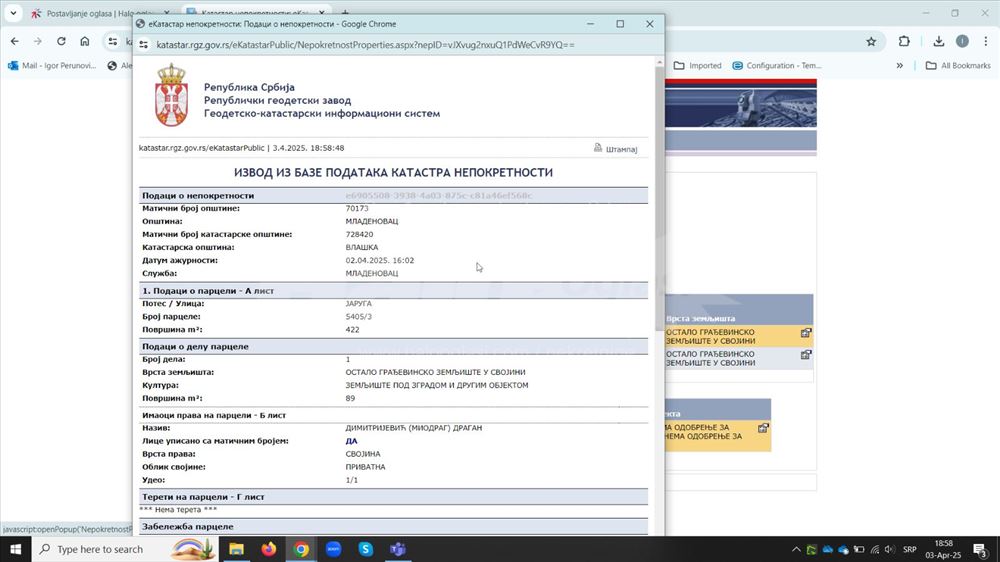Click parcel number 5405/3
The image size is (1000, 562).
coord(358,316)
